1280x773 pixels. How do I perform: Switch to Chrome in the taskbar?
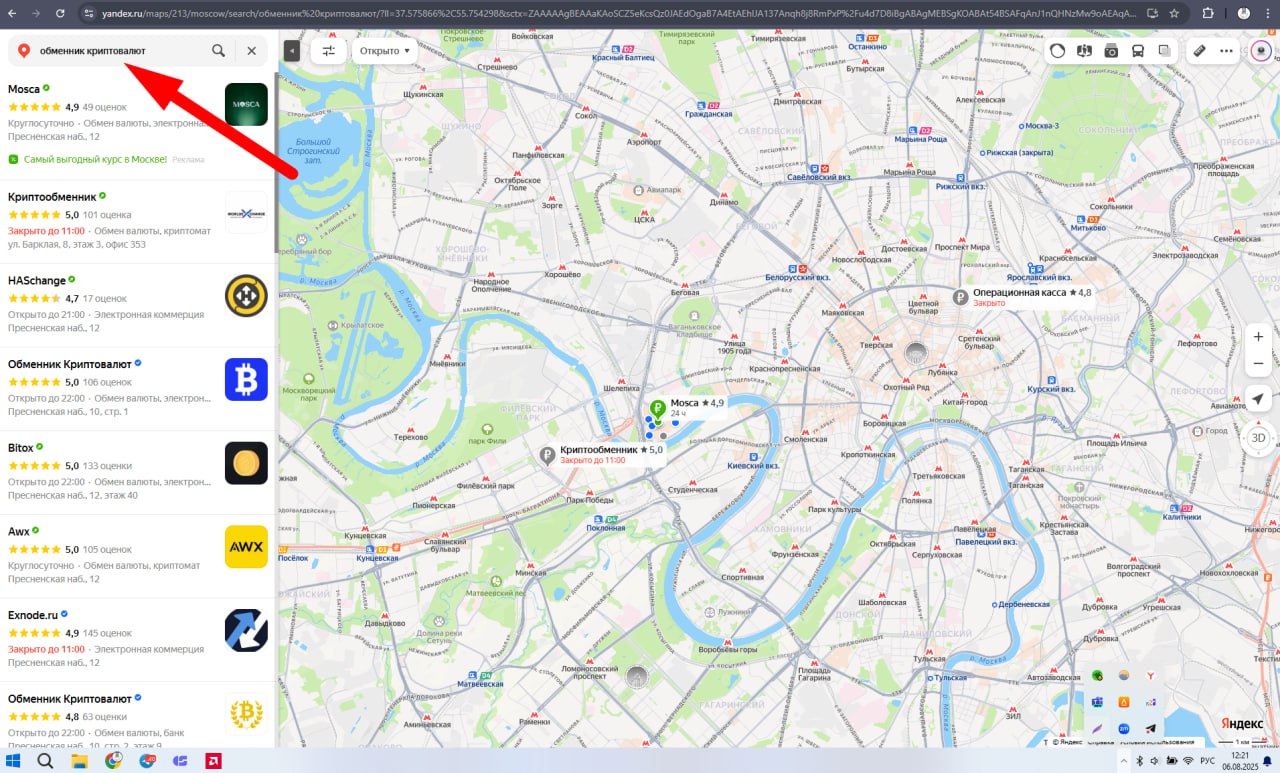[114, 761]
